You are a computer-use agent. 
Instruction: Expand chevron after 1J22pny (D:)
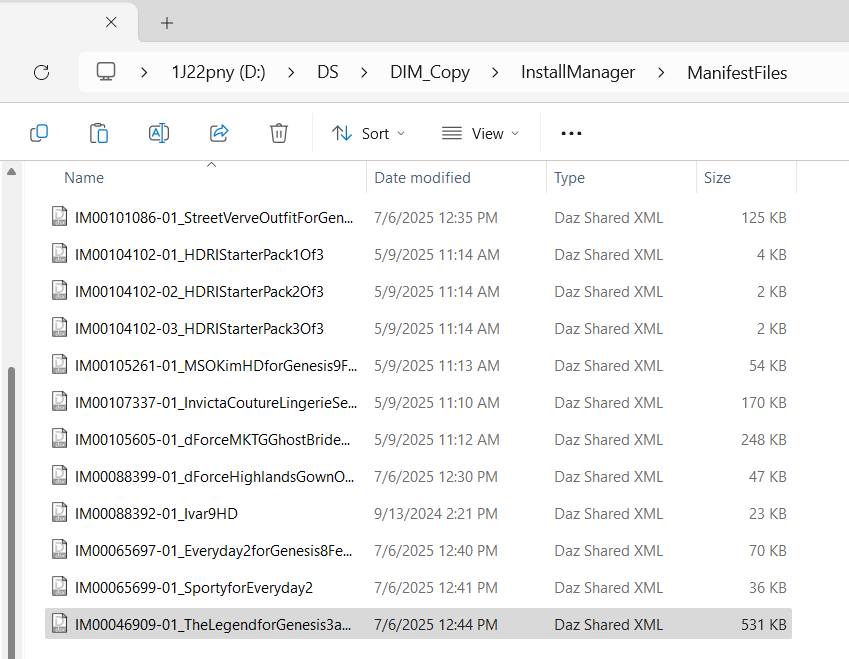click(291, 72)
